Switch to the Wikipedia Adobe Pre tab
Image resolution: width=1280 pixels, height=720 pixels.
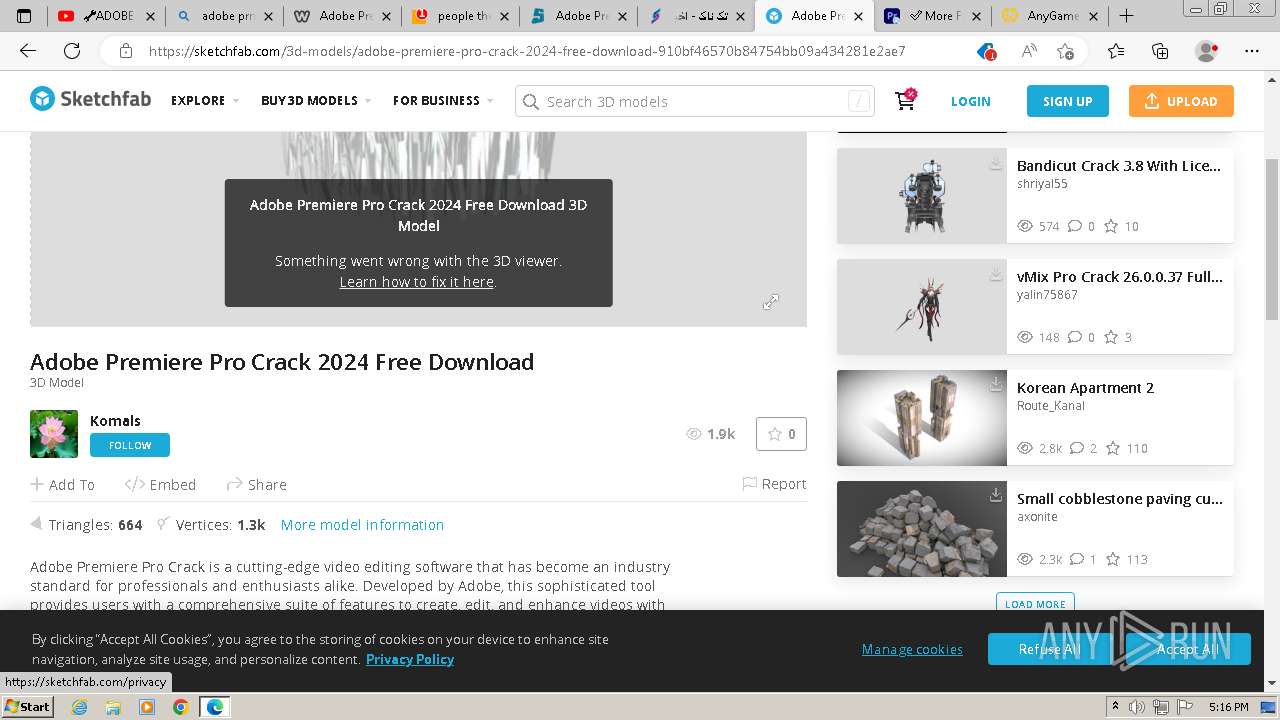click(x=342, y=16)
